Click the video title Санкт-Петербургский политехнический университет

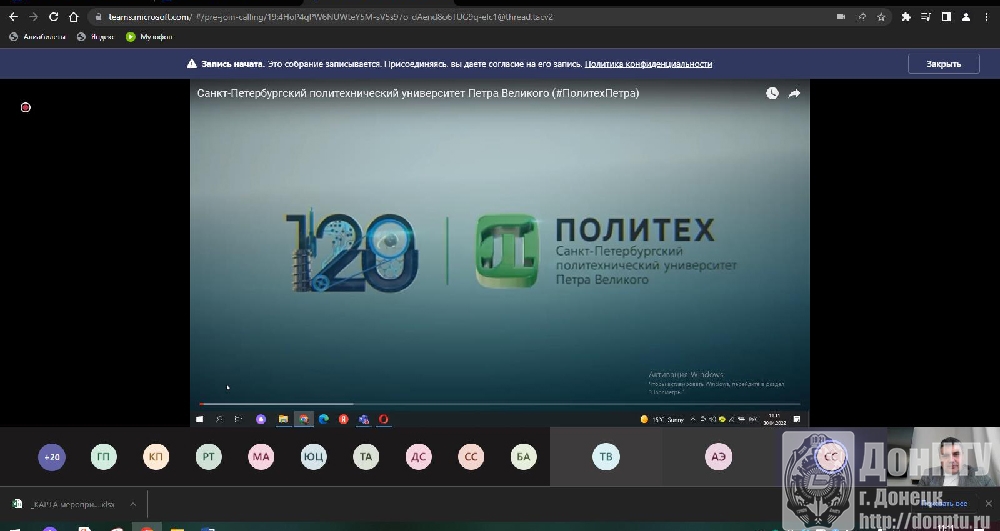point(418,93)
